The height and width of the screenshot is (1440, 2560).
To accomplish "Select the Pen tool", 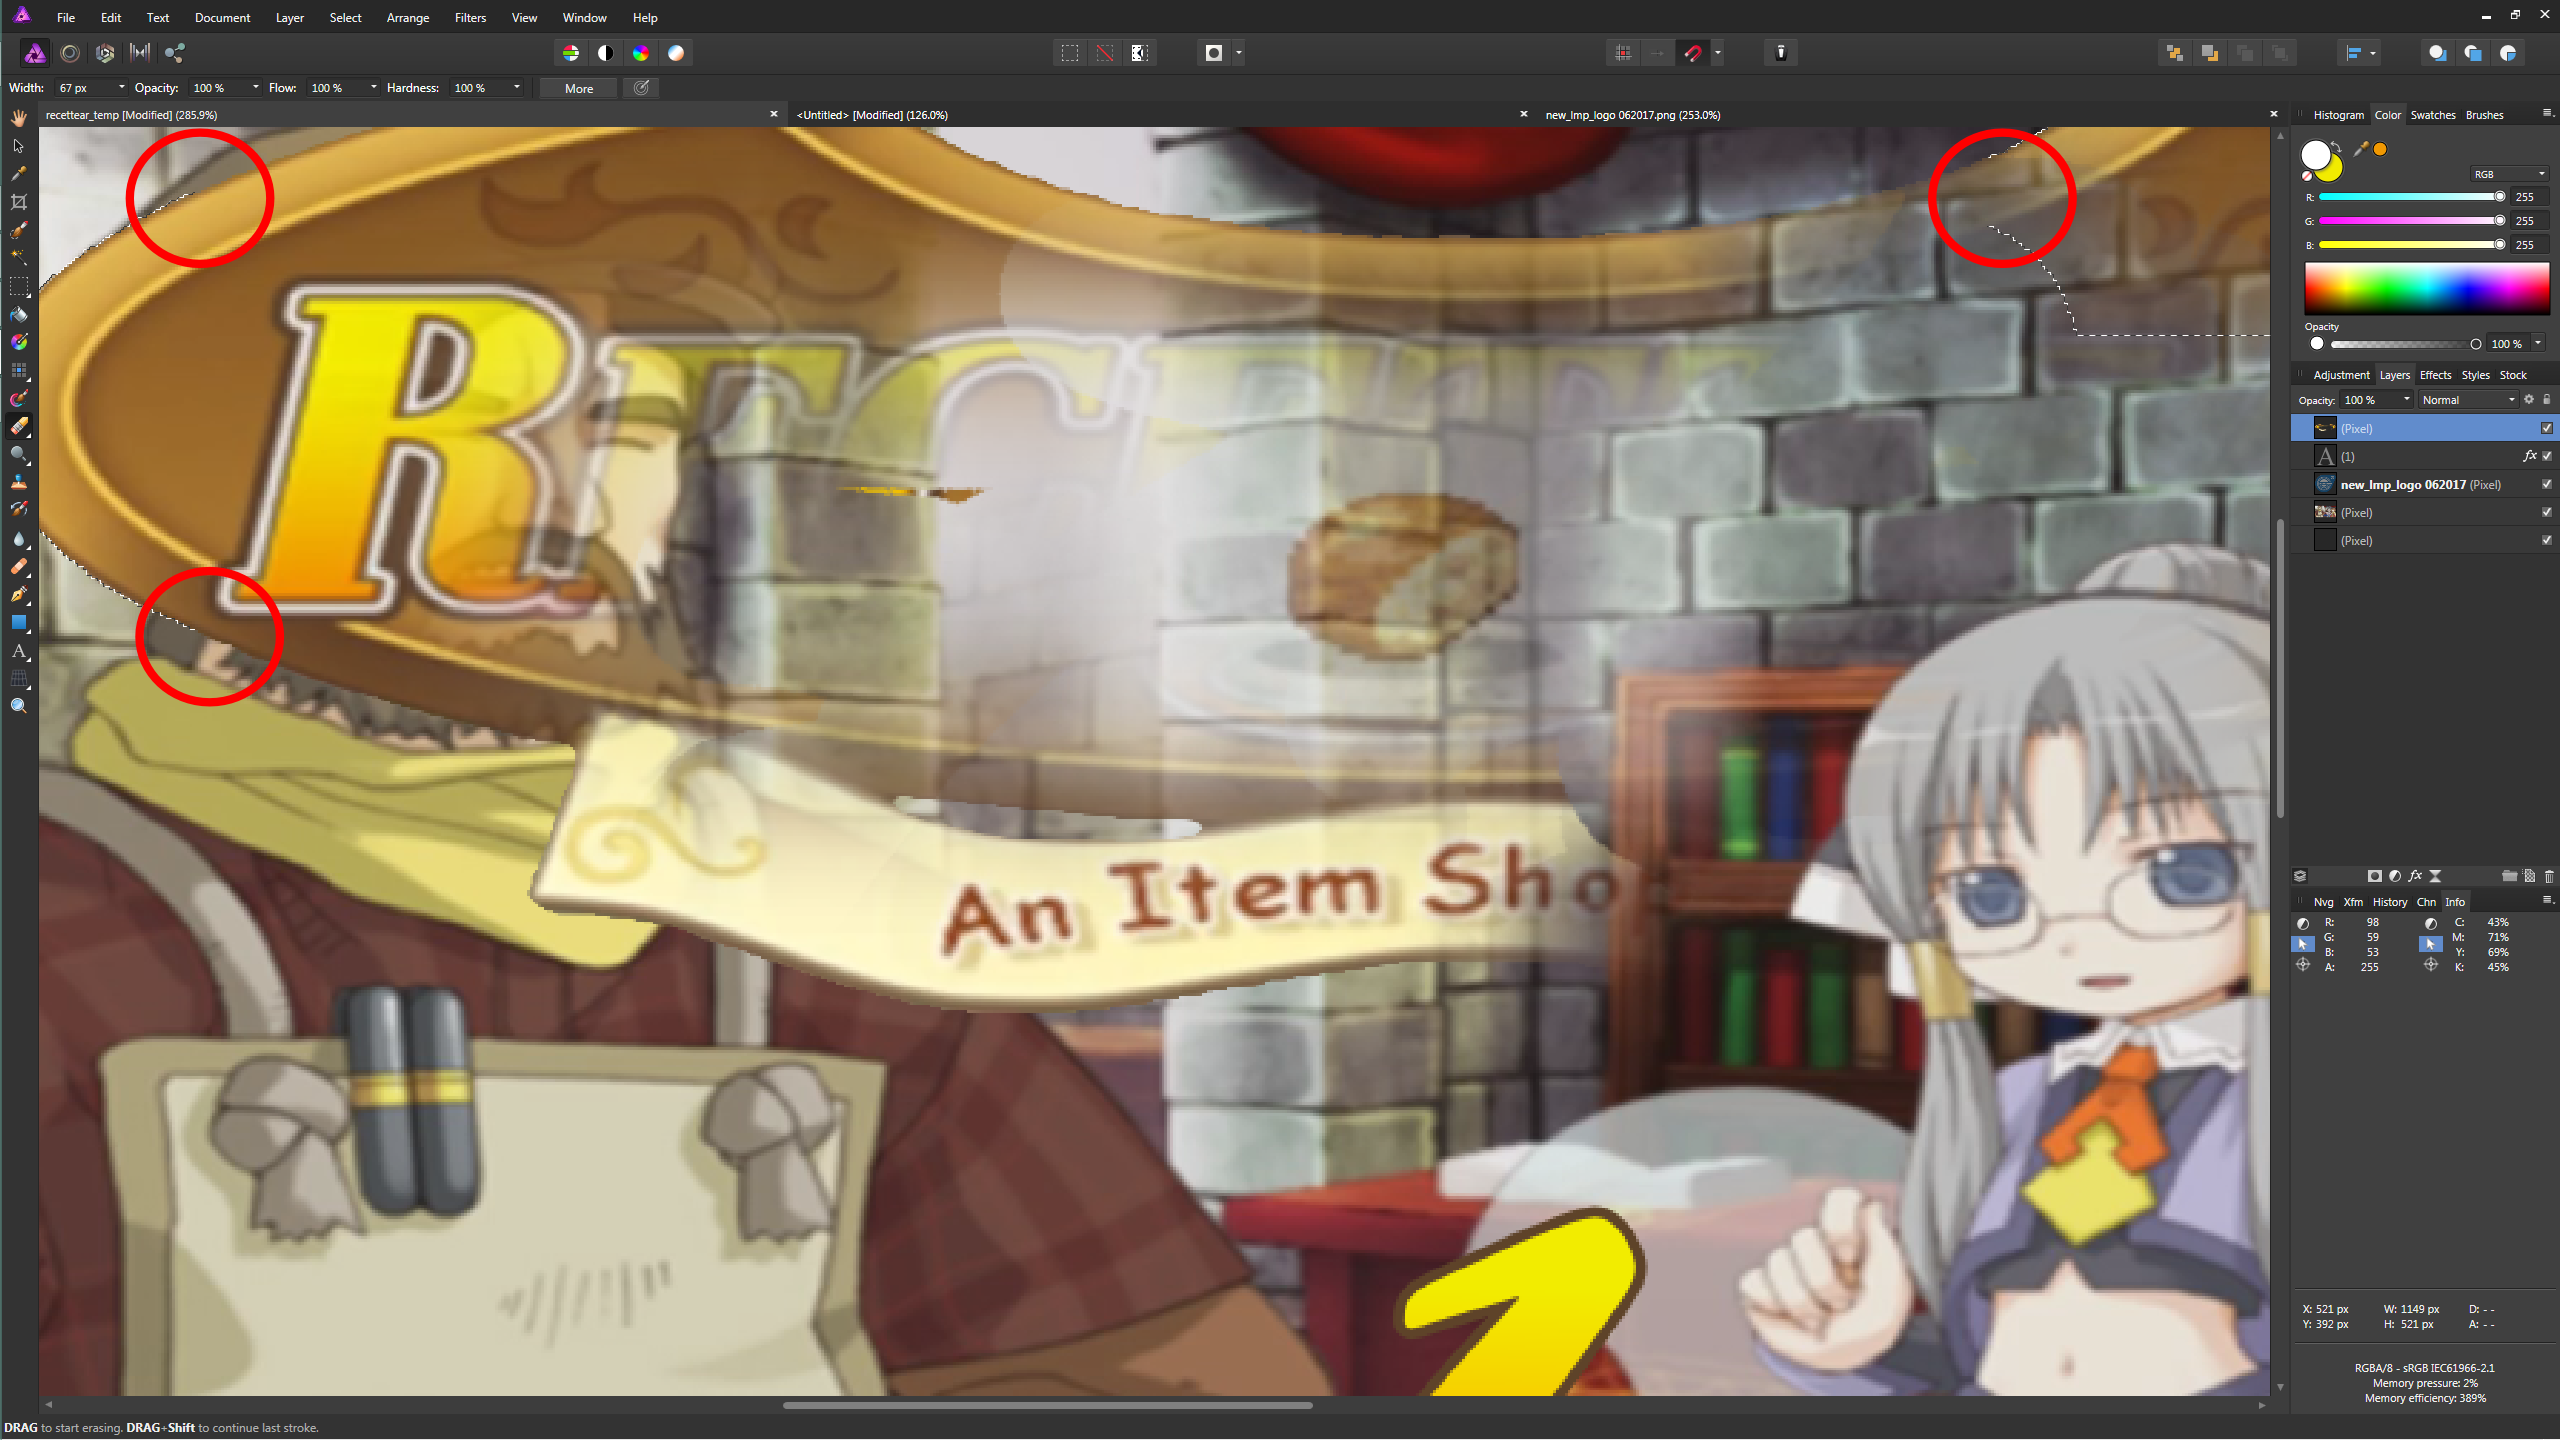I will (19, 595).
